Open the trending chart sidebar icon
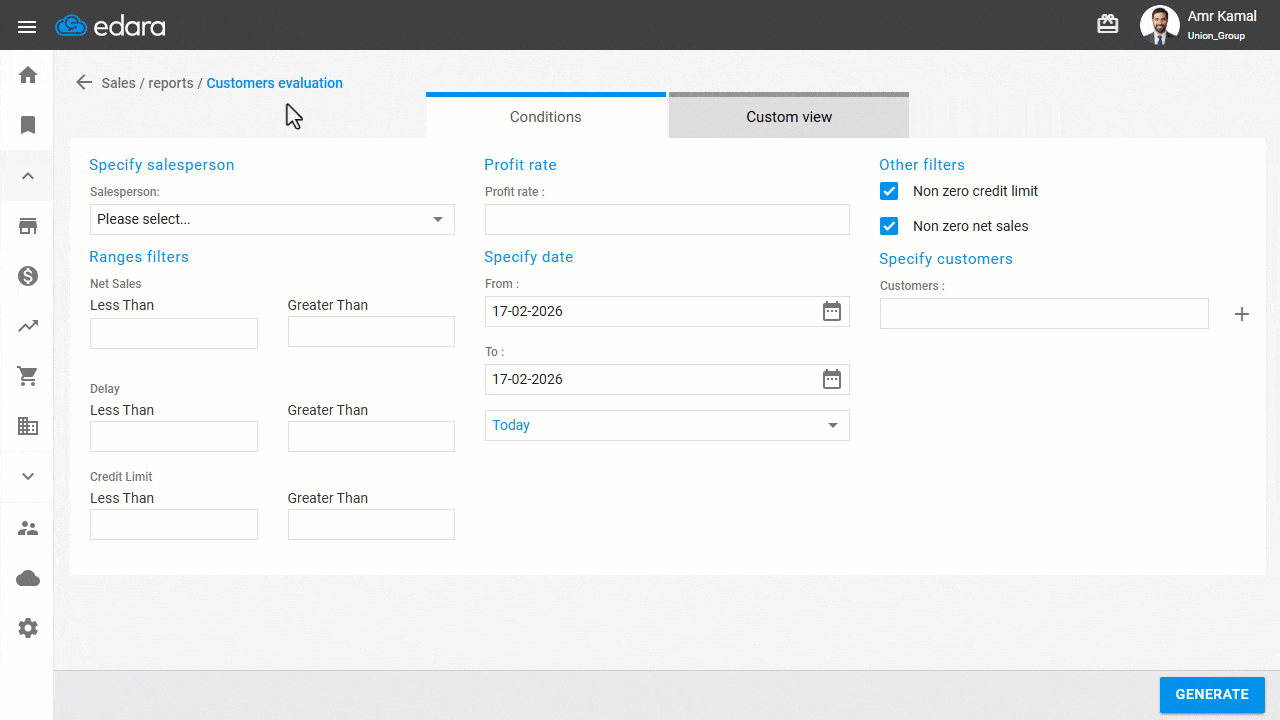 point(28,326)
